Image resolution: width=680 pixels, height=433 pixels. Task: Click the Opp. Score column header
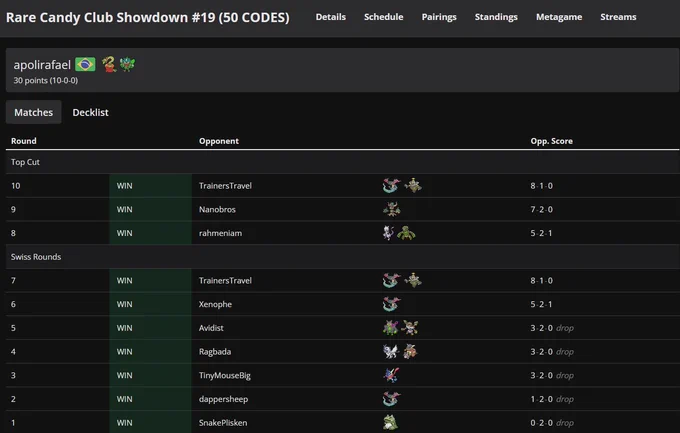(551, 141)
